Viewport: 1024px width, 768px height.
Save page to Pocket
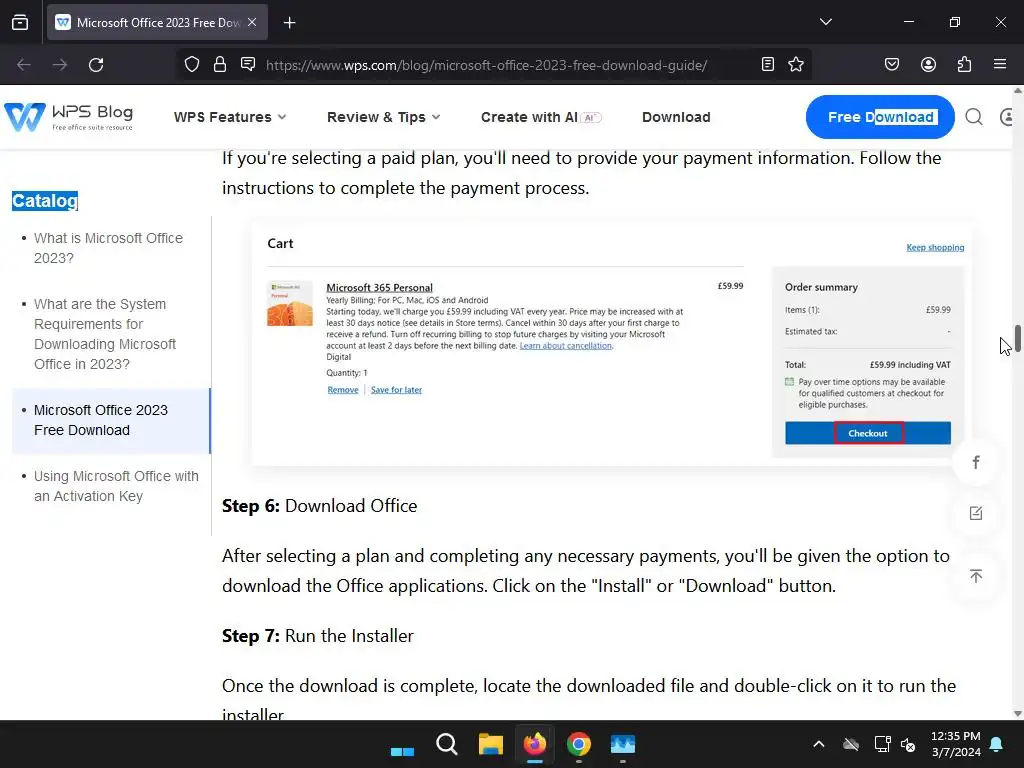(x=892, y=64)
